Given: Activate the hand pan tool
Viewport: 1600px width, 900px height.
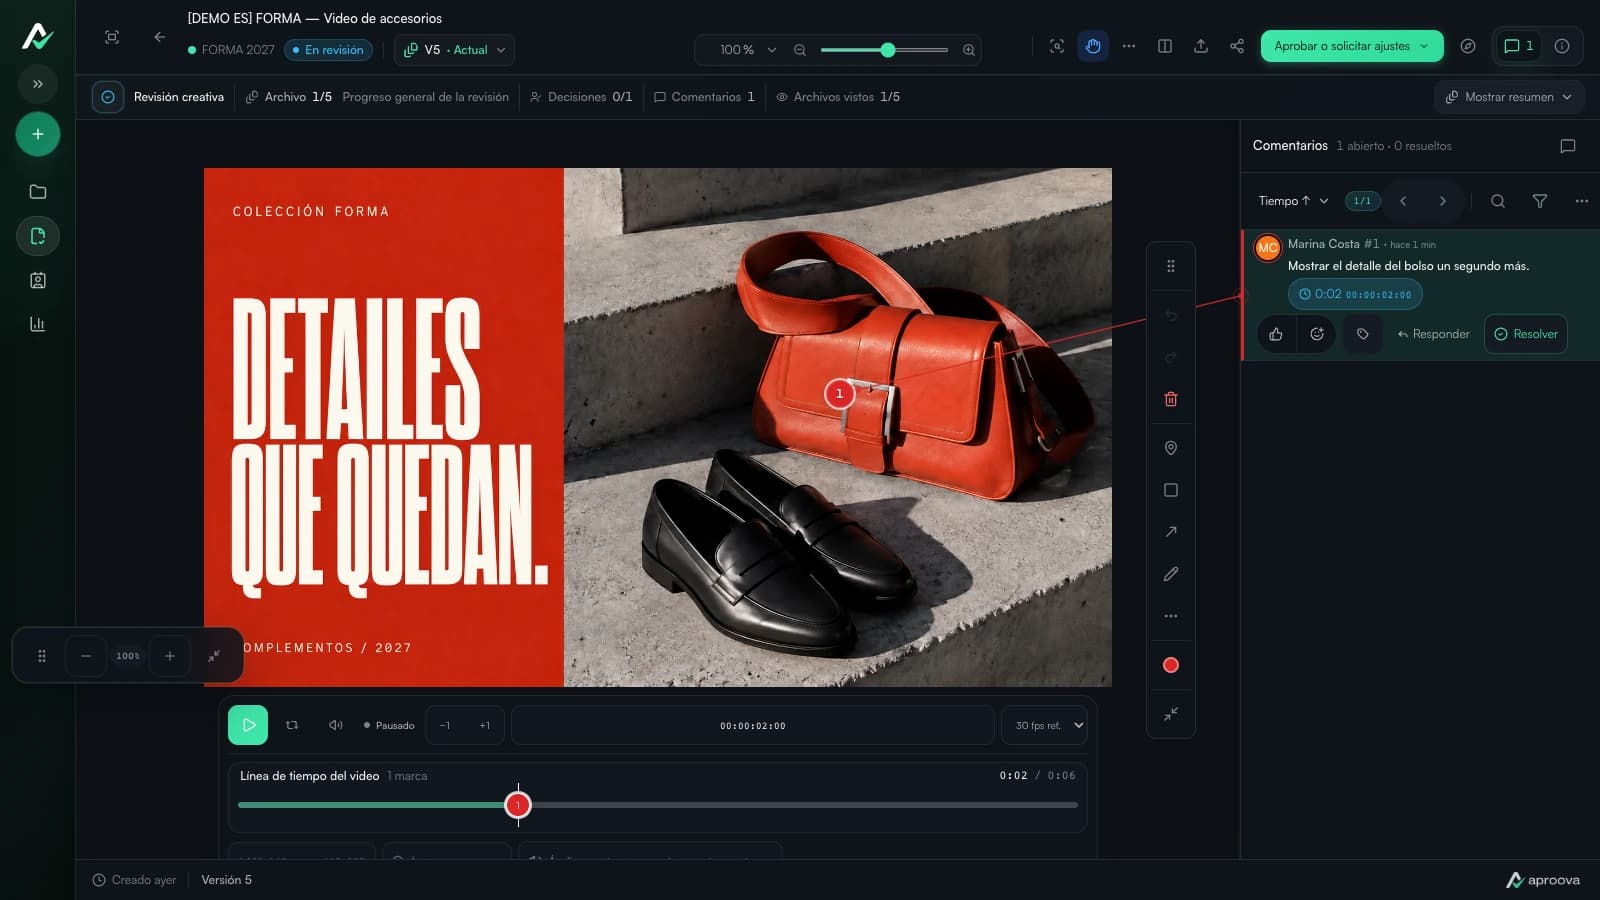Looking at the screenshot, I should tap(1093, 46).
